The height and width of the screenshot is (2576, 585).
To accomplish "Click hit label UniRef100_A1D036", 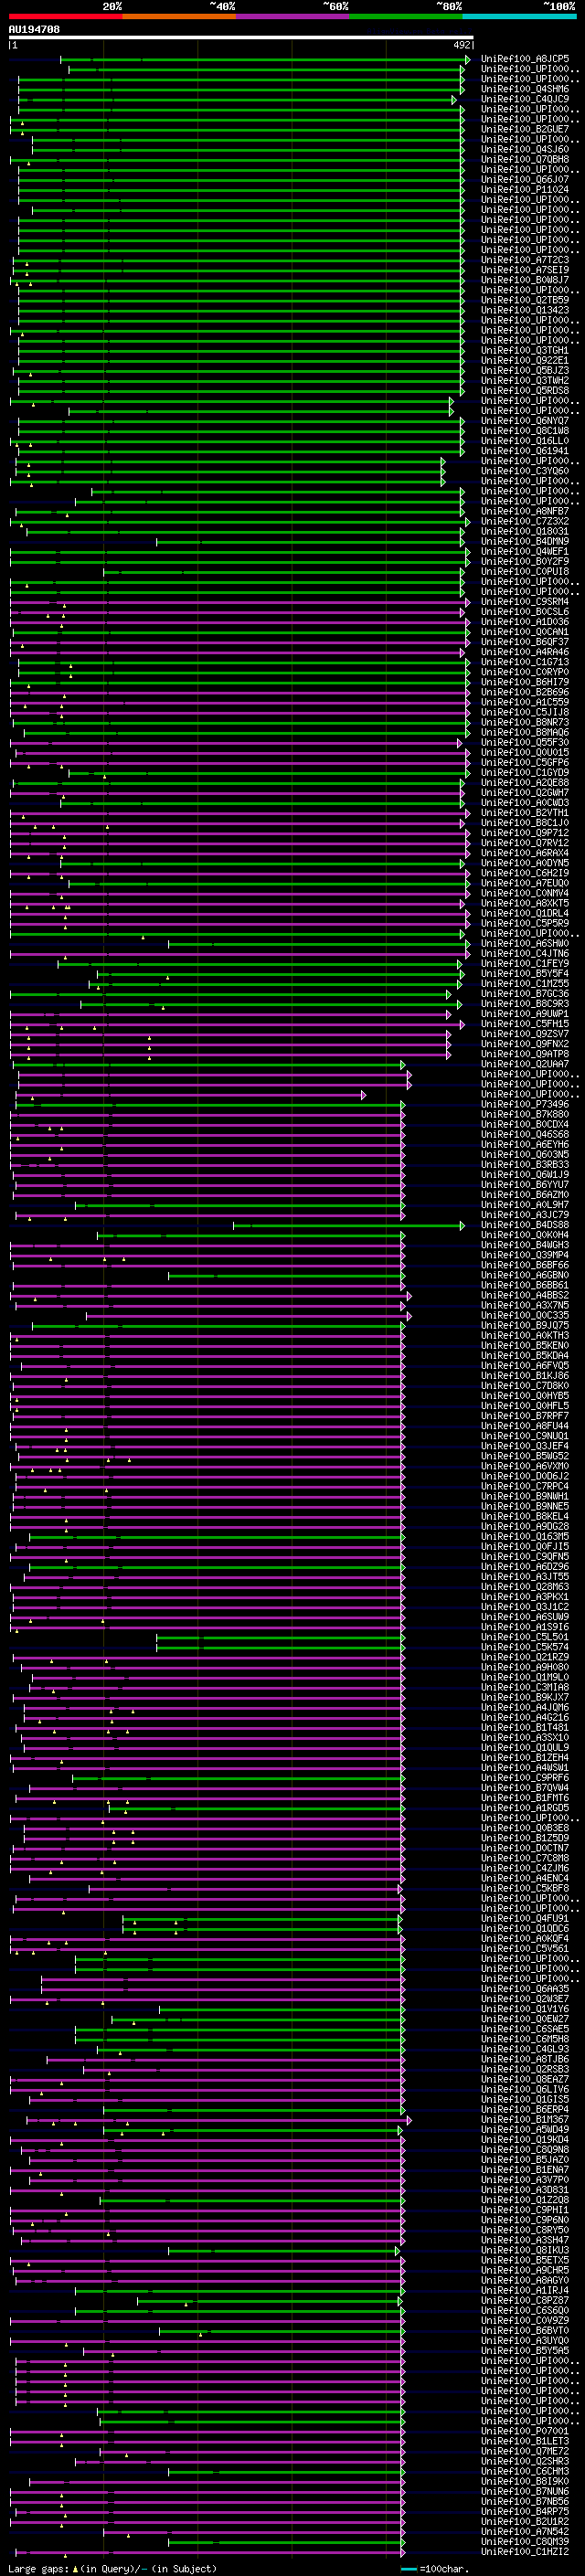I will coord(525,622).
